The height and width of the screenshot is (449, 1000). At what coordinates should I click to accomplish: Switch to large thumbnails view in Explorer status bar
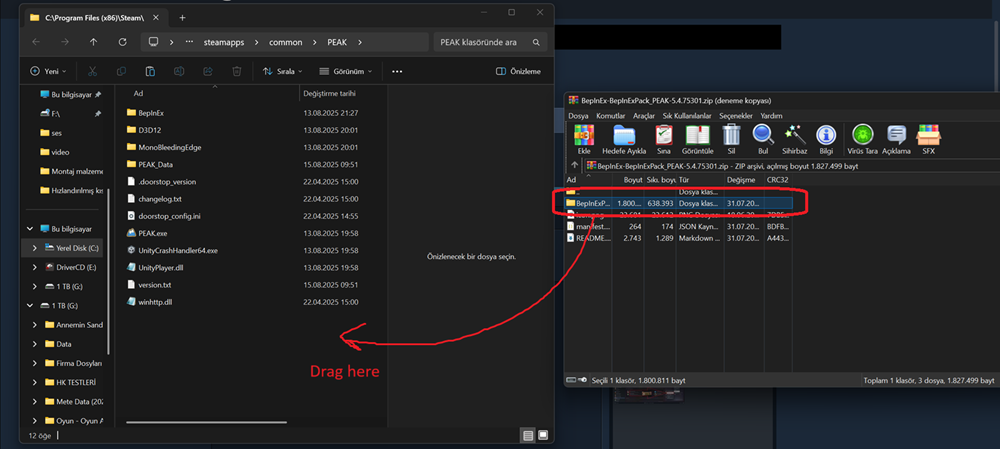point(543,436)
